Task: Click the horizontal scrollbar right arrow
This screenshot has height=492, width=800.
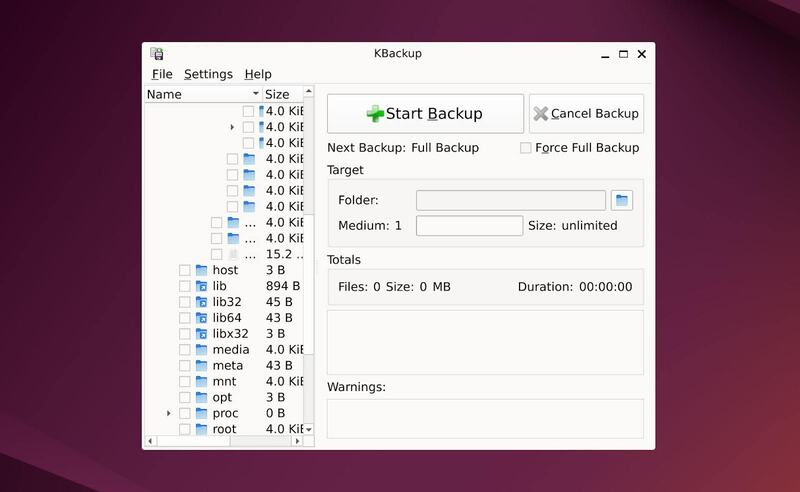Action: [297, 441]
